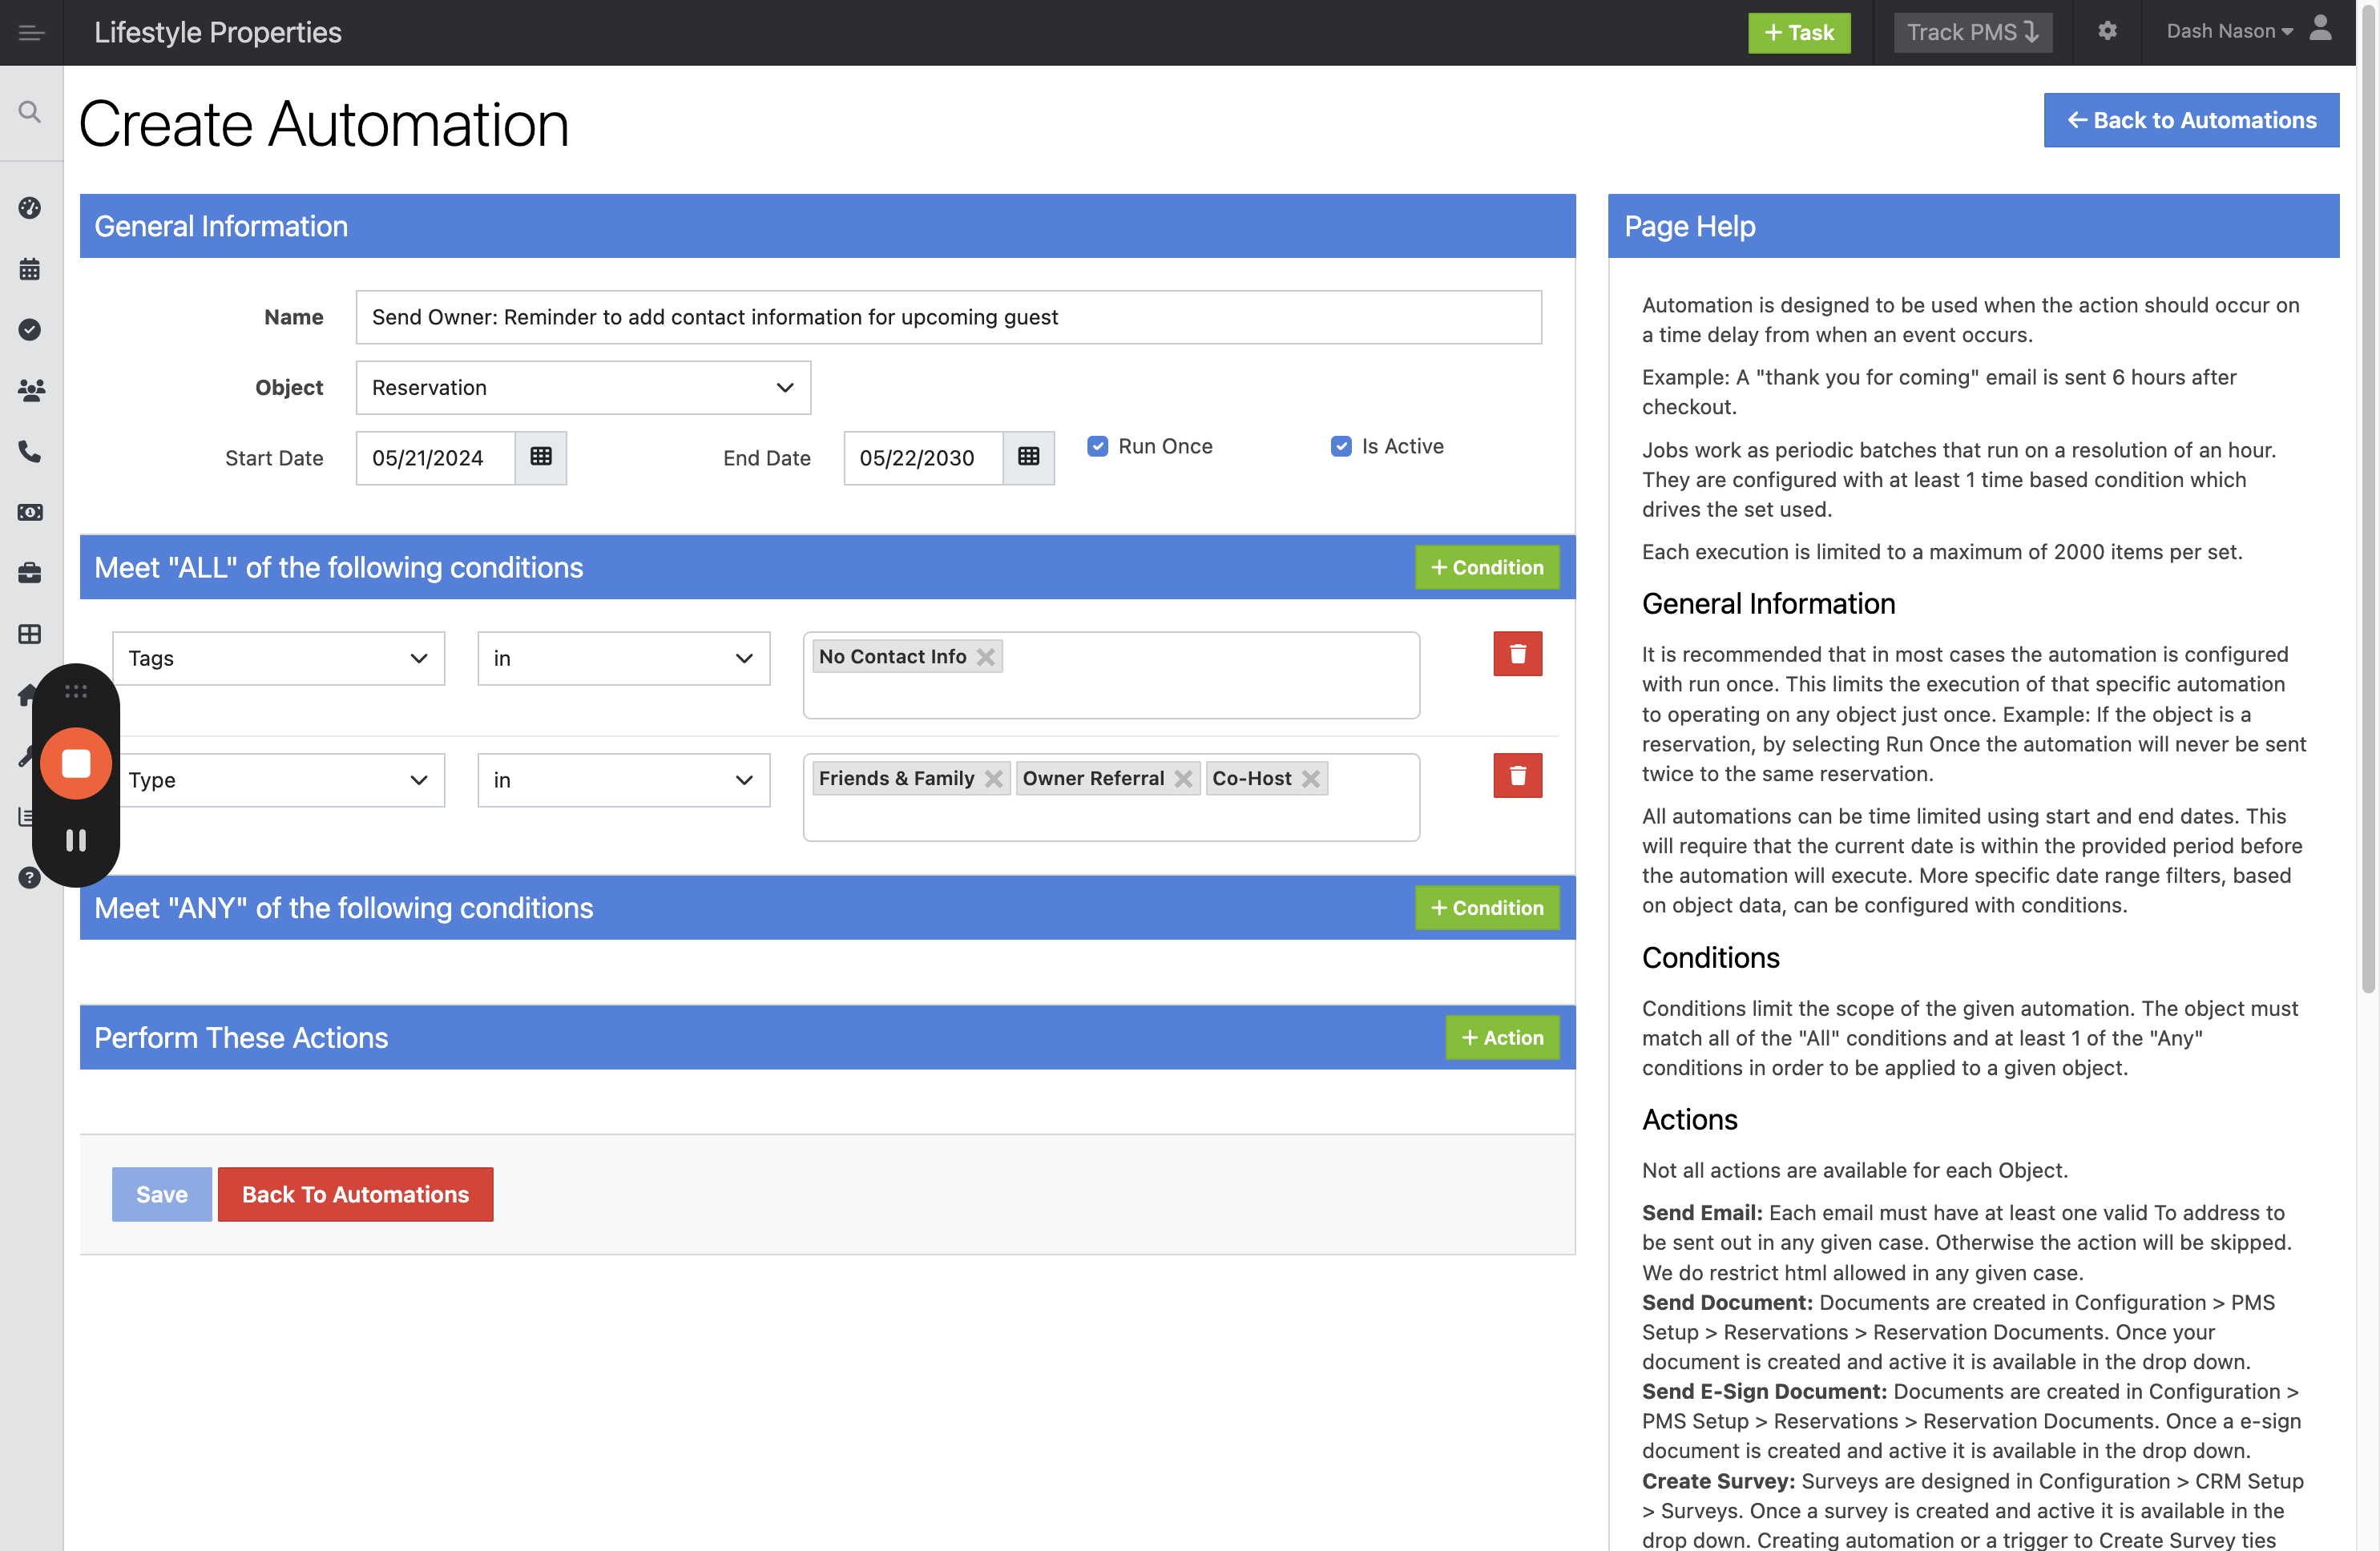This screenshot has width=2380, height=1551.
Task: Open the Tags field dropdown
Action: [278, 658]
